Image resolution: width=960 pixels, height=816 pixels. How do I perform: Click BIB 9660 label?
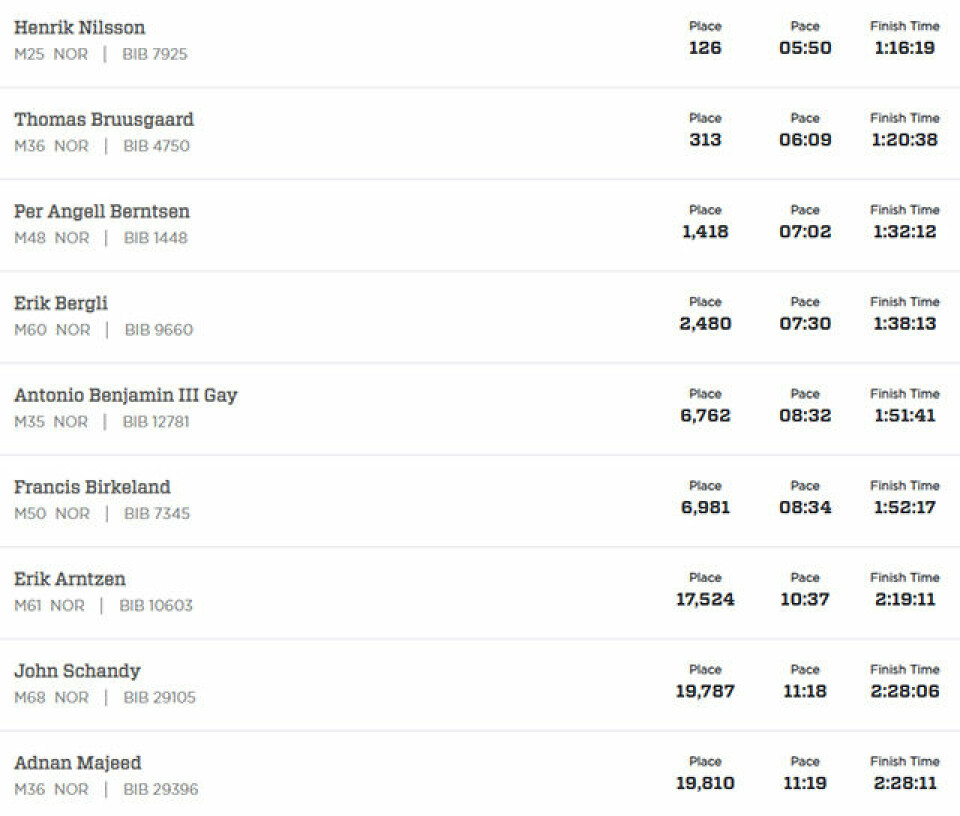[159, 330]
